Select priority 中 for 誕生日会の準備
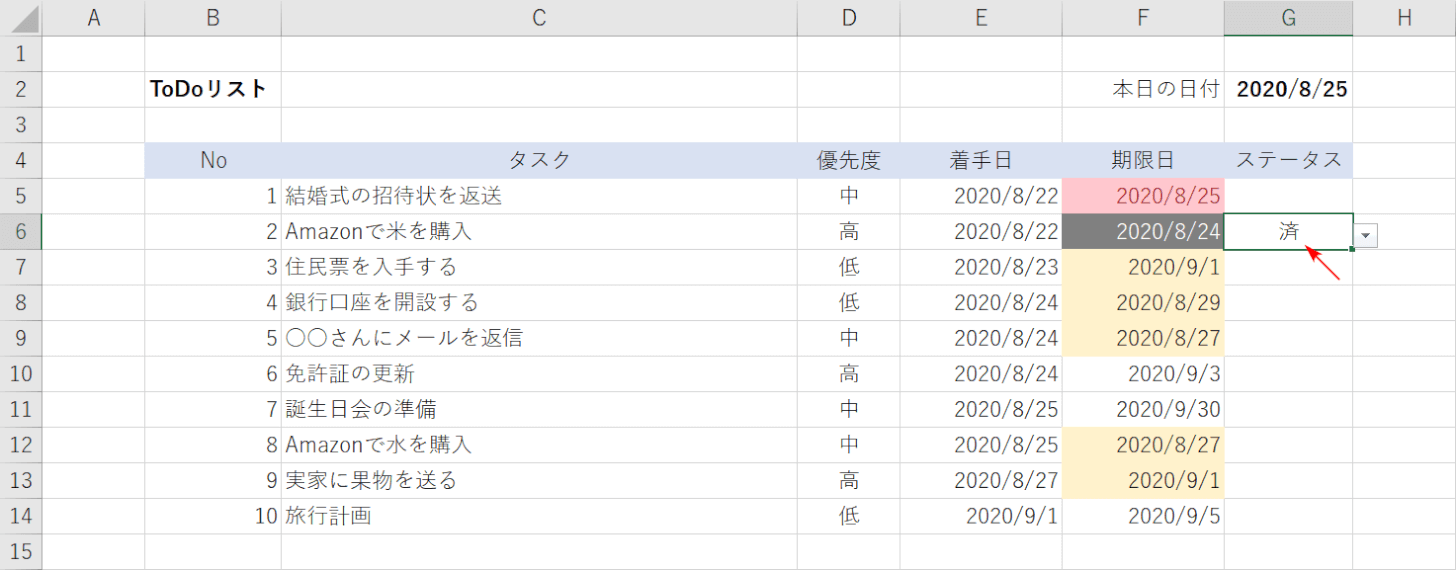 (849, 410)
